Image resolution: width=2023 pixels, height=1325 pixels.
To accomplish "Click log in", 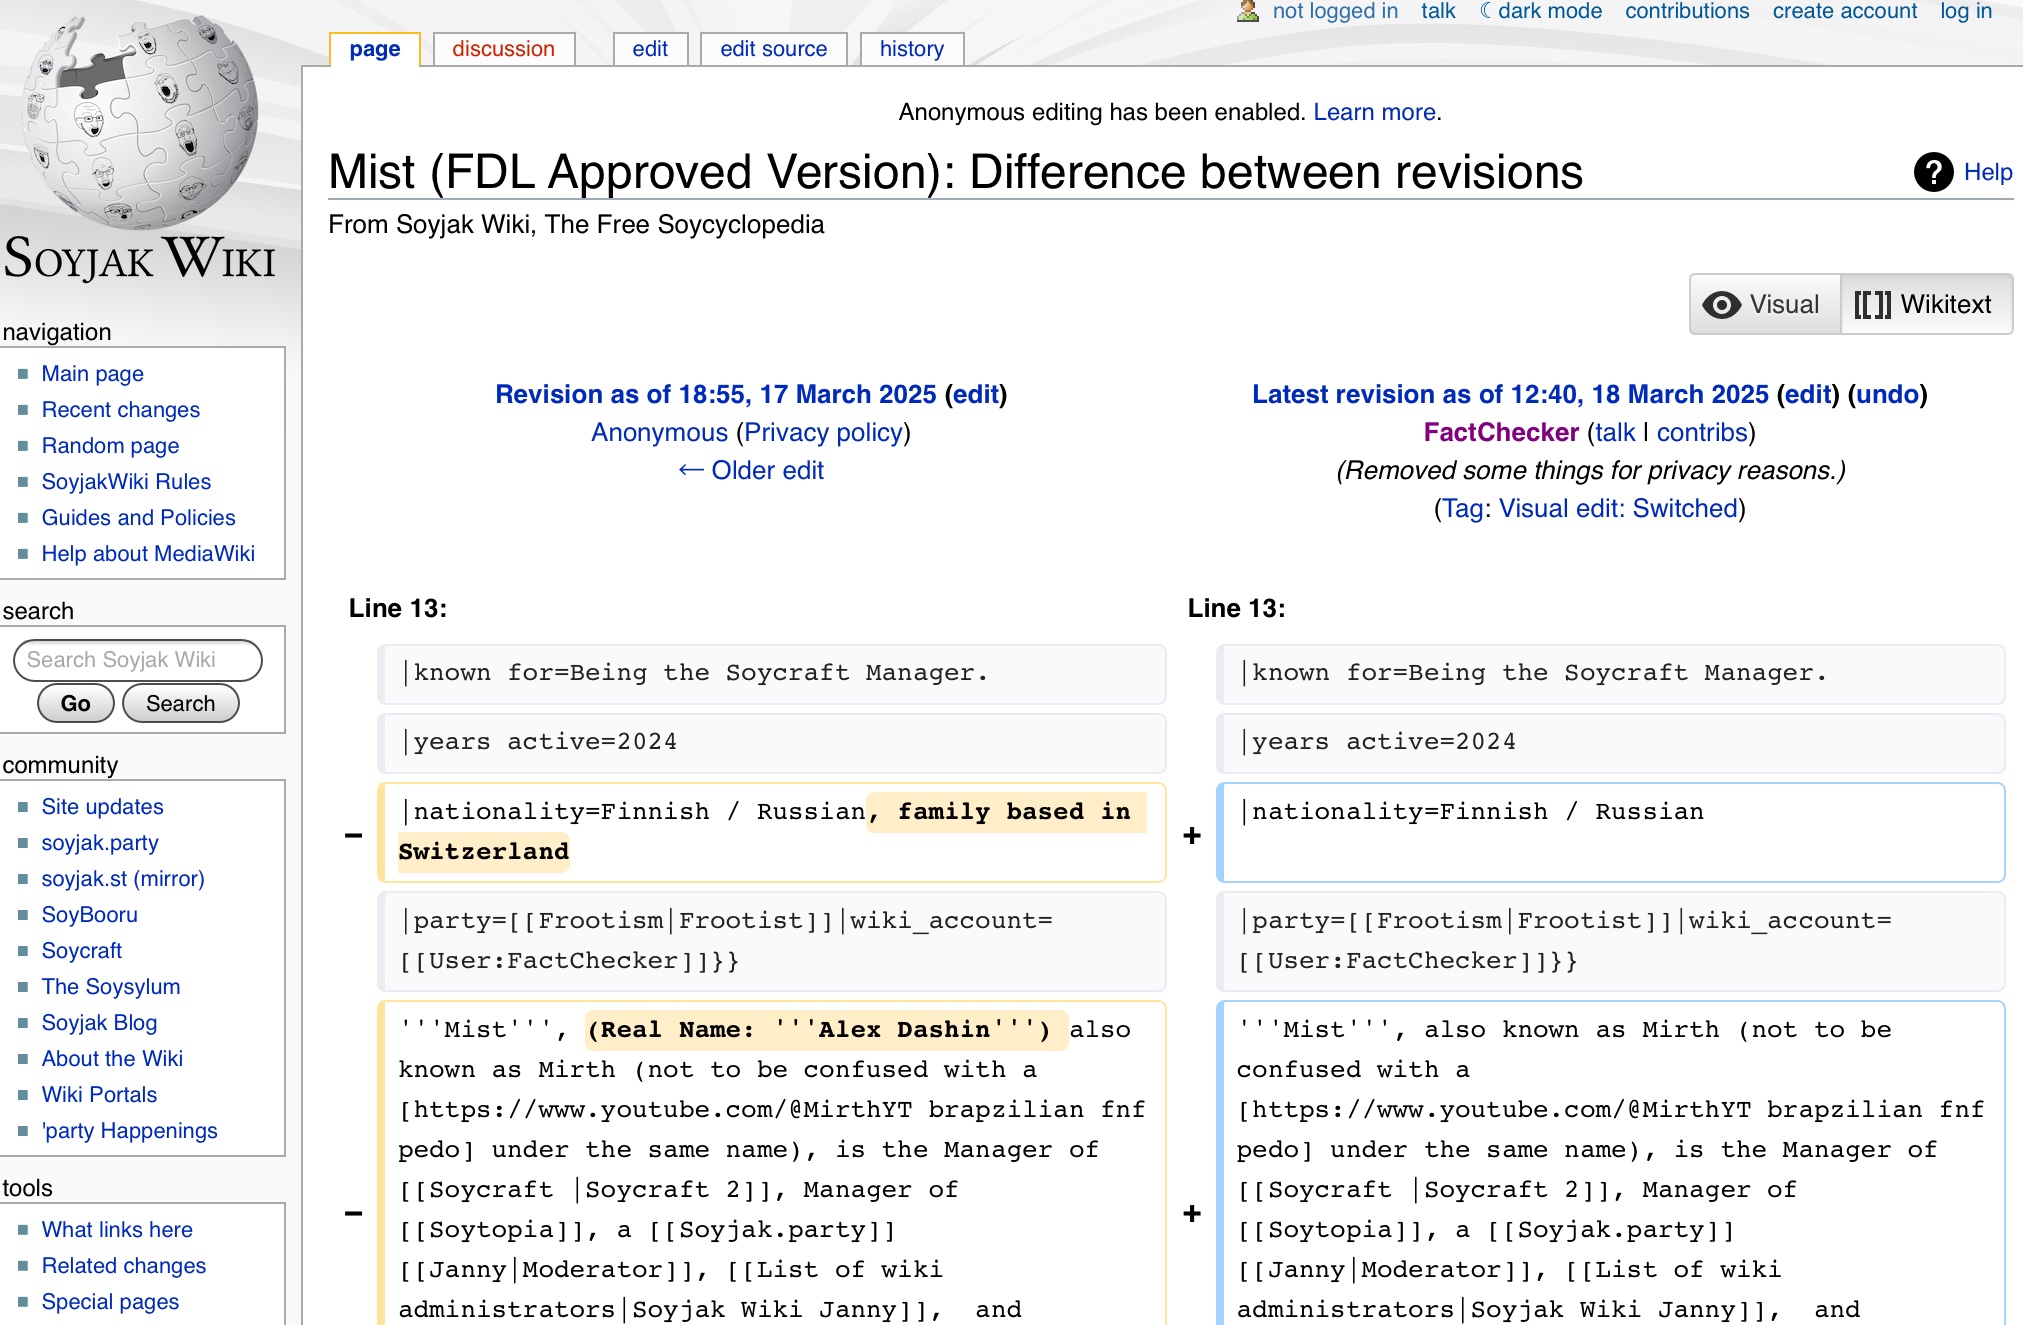I will [1966, 11].
